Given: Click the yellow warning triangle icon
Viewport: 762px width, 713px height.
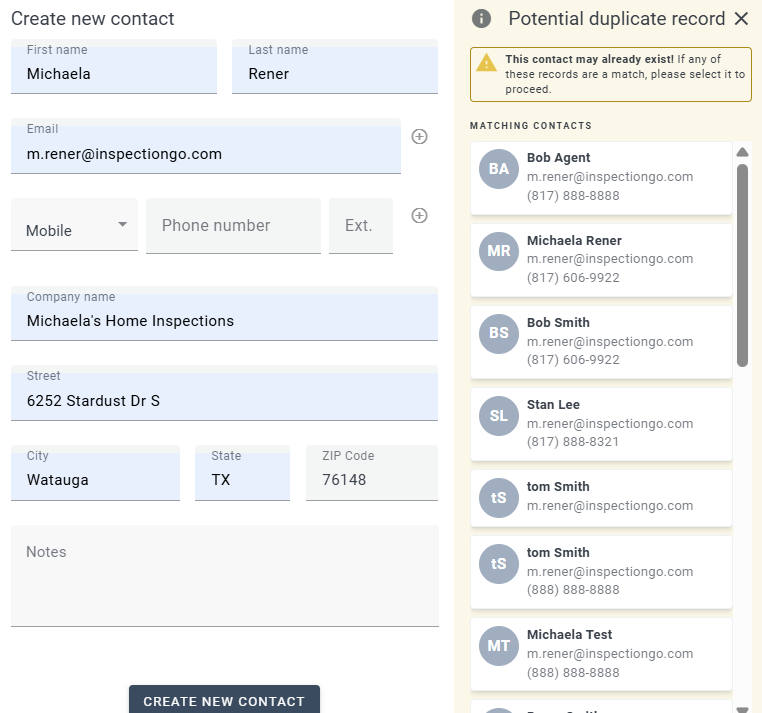Looking at the screenshot, I should pos(486,62).
